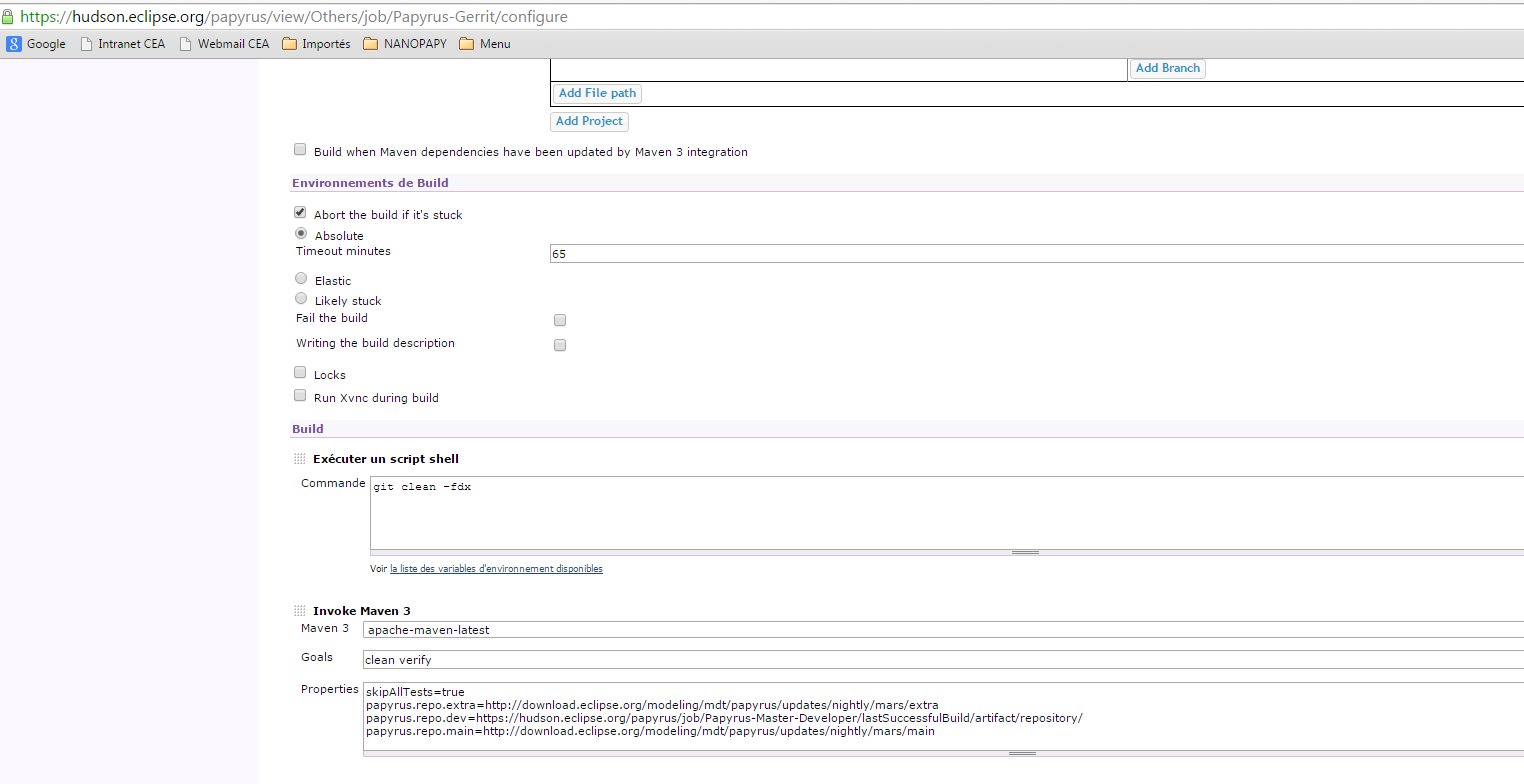Enable Build when Maven dependencies updated checkbox

(x=300, y=150)
